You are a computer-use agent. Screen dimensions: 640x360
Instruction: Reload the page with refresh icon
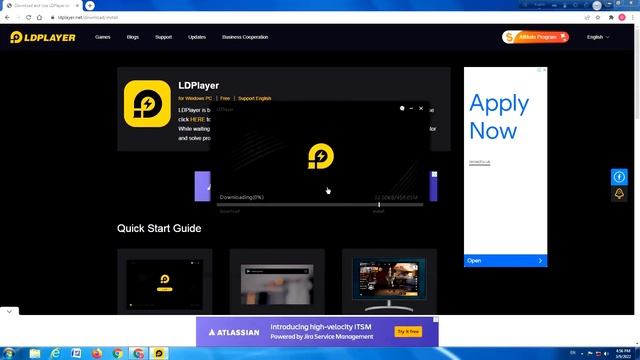pyautogui.click(x=29, y=18)
